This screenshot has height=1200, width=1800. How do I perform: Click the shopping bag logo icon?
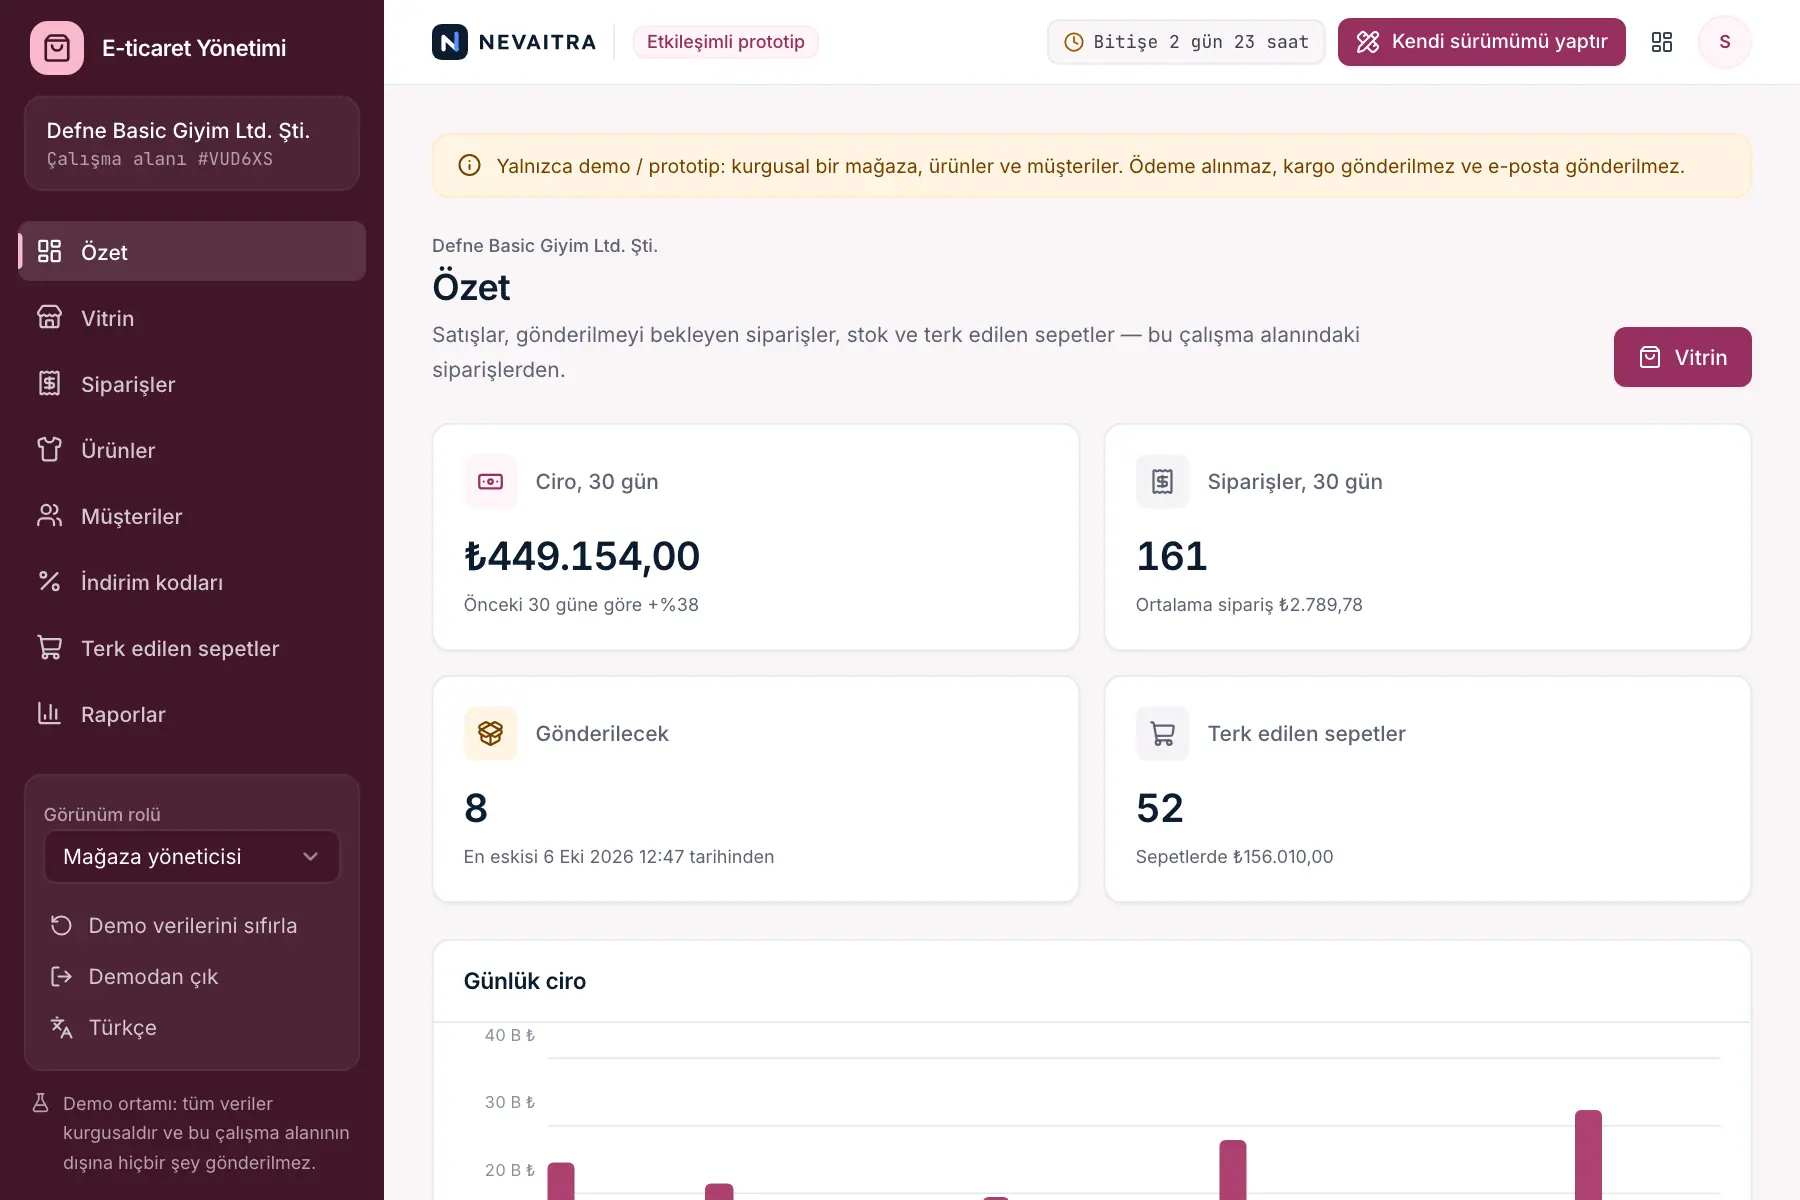click(x=57, y=48)
